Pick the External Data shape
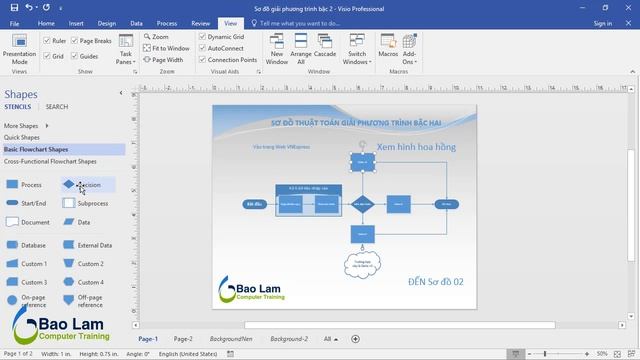Screen dimensions: 640x360 point(87,245)
